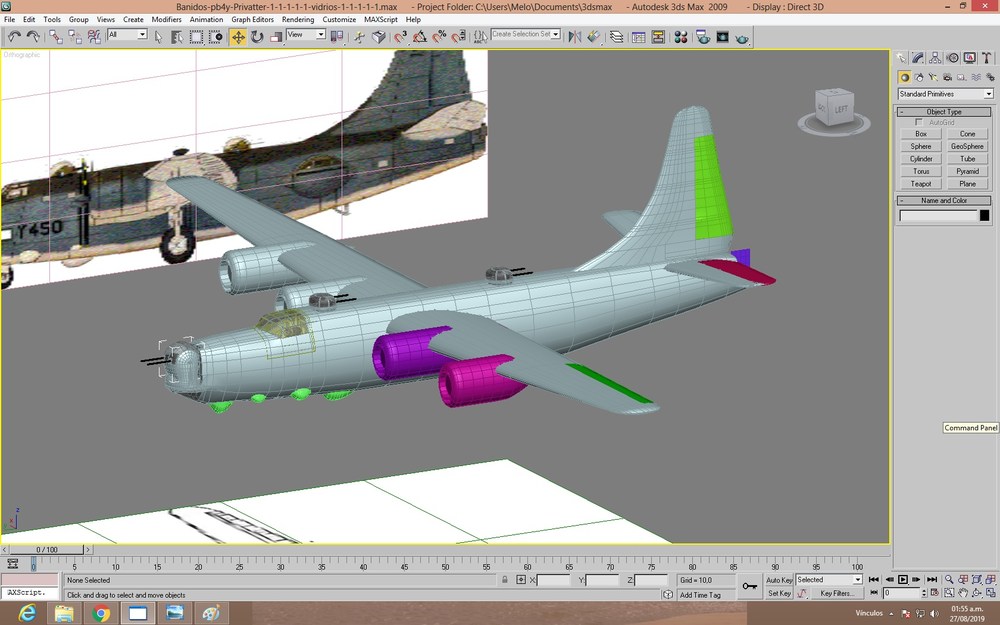The width and height of the screenshot is (1000, 625).
Task: Click the Mirror tool icon
Action: point(575,37)
